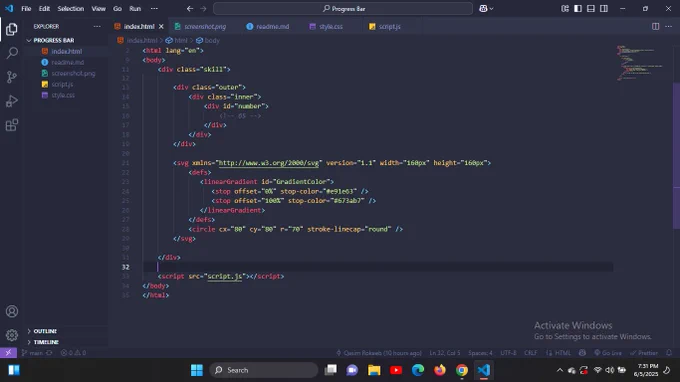Click the errors and warnings status item
This screenshot has height=382, width=680.
click(x=73, y=353)
